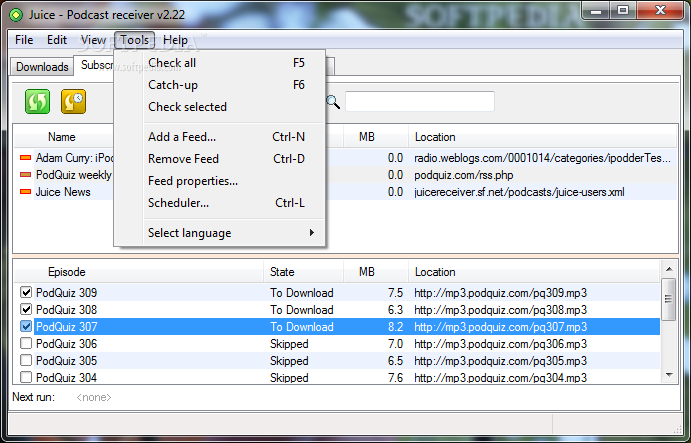Open the View menu
The image size is (691, 443).
click(93, 40)
